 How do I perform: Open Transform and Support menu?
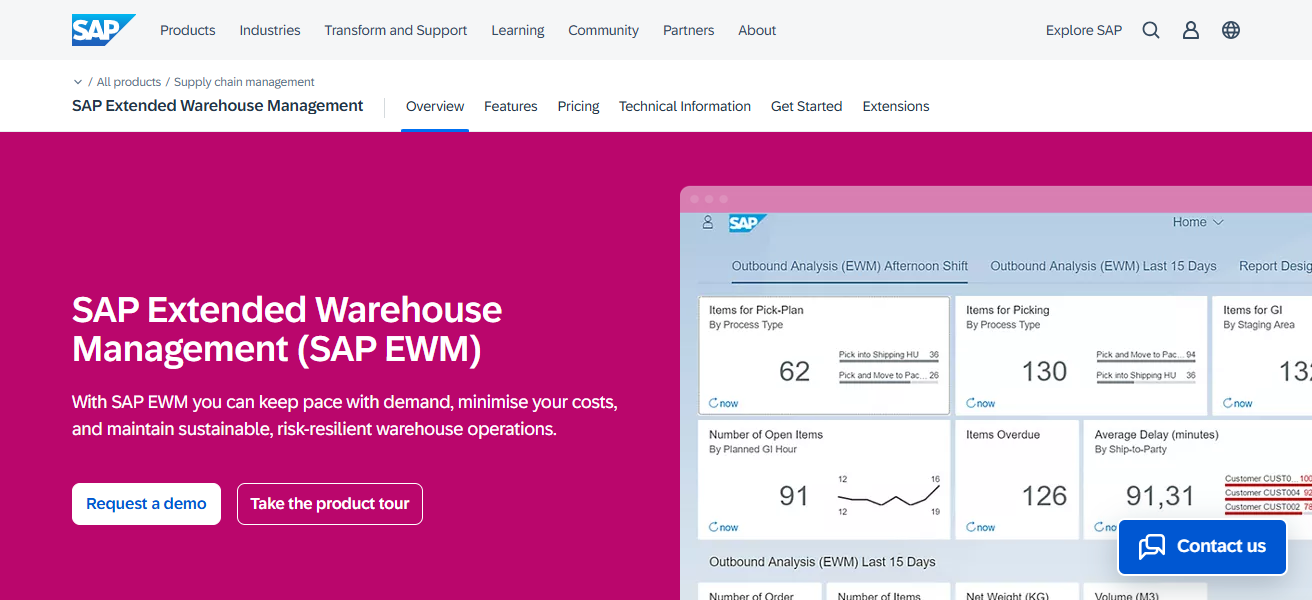(396, 30)
